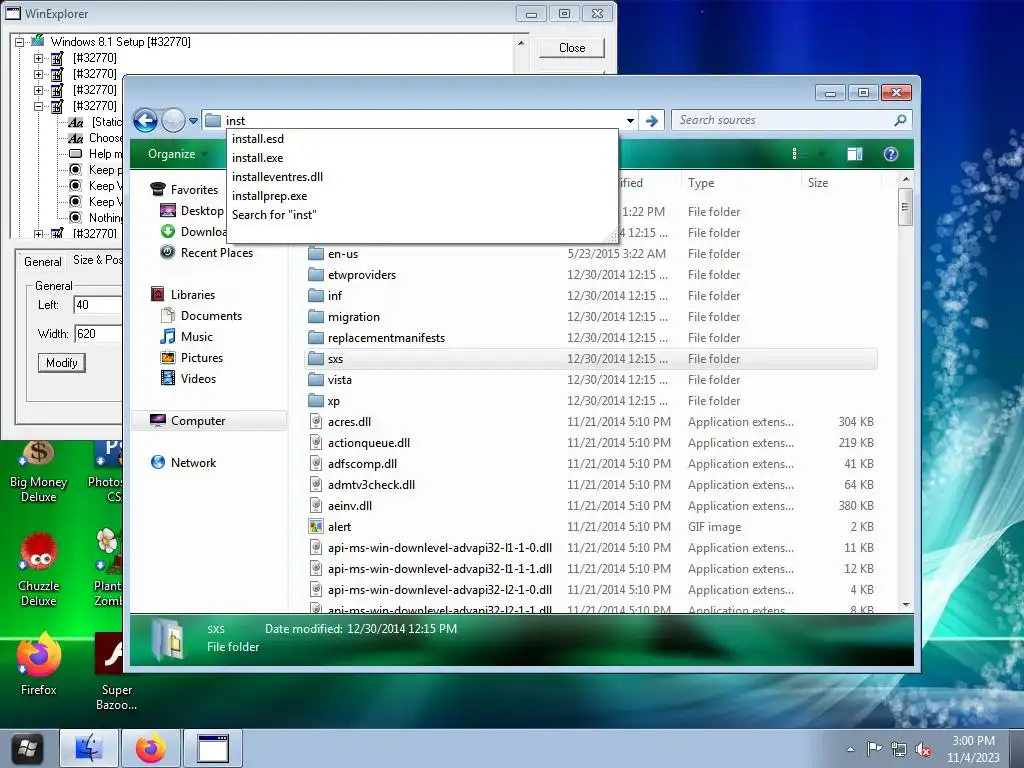
Task: Click the Libraries icon in navigation pane
Action: (x=157, y=295)
